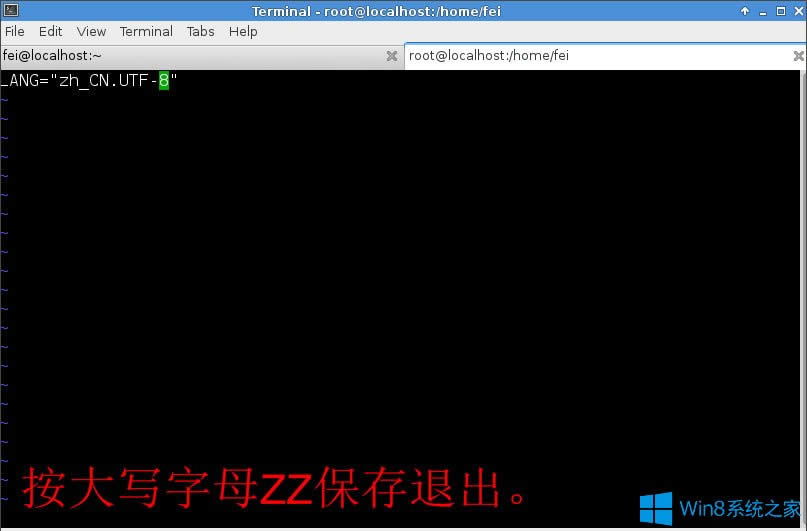The image size is (807, 531).
Task: Open the View menu
Action: (x=91, y=31)
